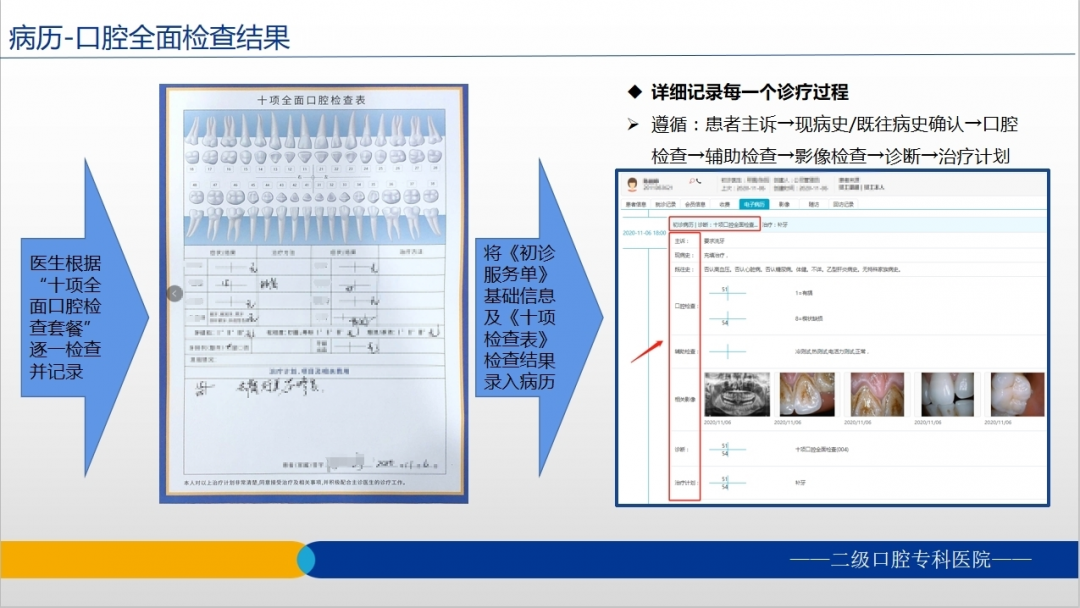The image size is (1080, 608).
Task: Click the 辅助检查 auxiliary exam dental chart
Action: click(x=726, y=351)
